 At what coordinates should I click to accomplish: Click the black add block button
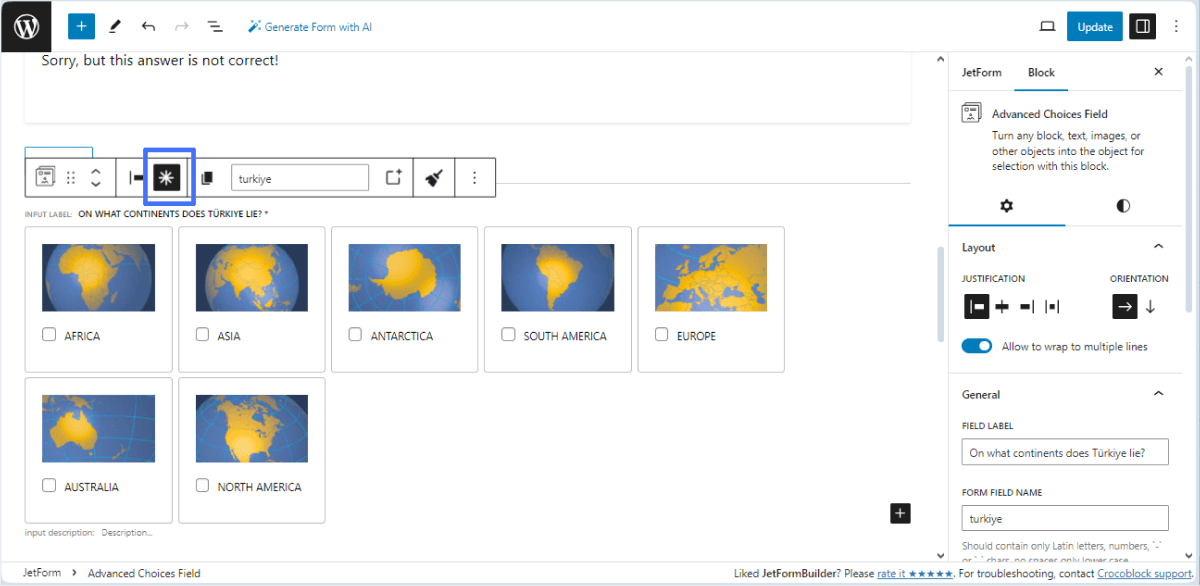tap(900, 513)
